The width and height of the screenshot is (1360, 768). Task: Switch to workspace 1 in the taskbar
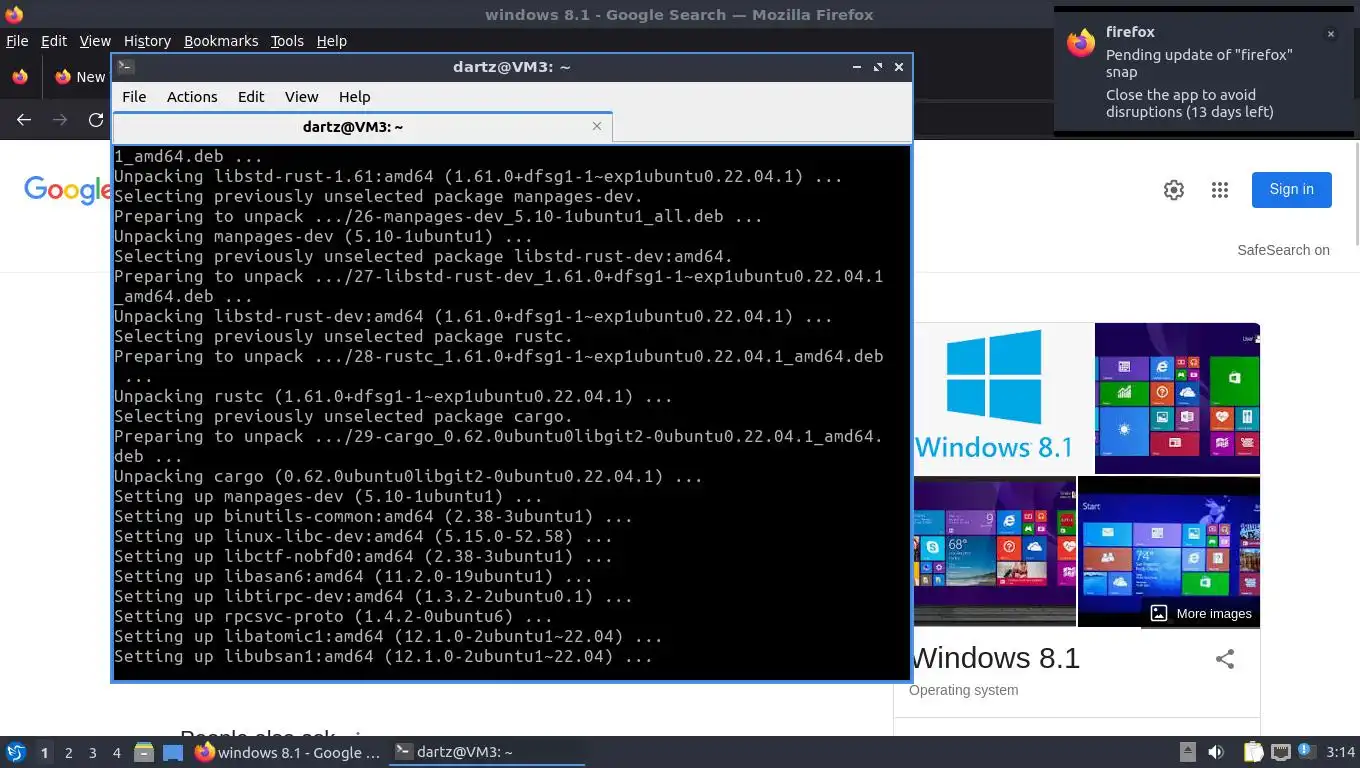[44, 753]
